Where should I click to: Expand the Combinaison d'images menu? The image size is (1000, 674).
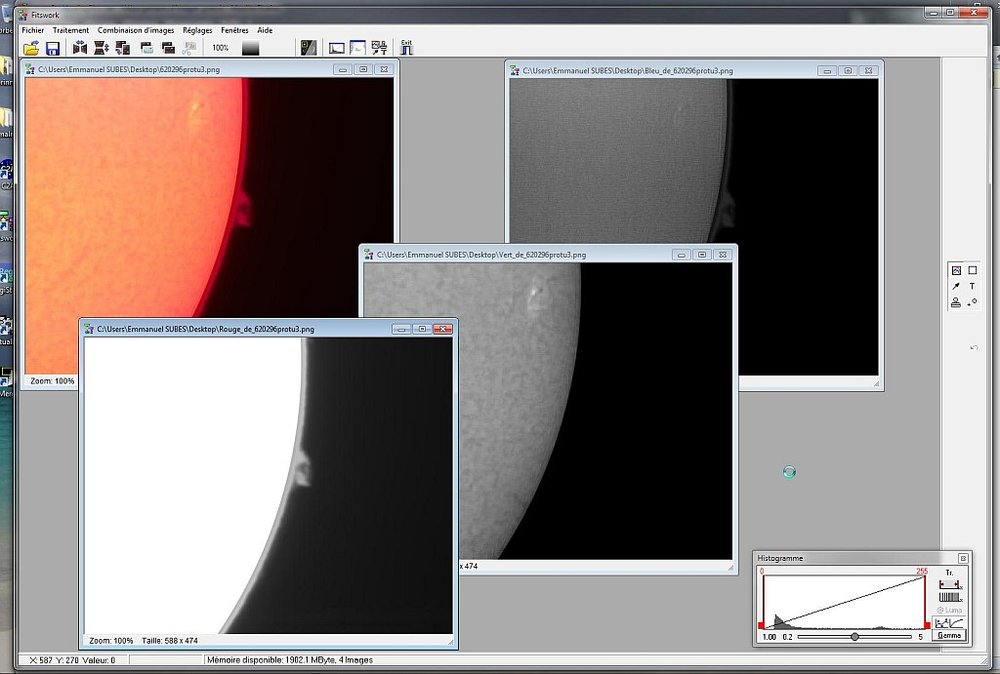pyautogui.click(x=136, y=30)
